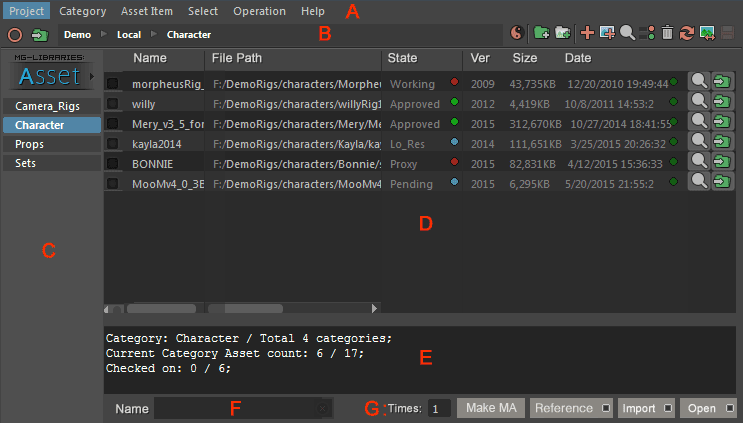Open the Asset Item menu
743x423 pixels.
pos(147,11)
